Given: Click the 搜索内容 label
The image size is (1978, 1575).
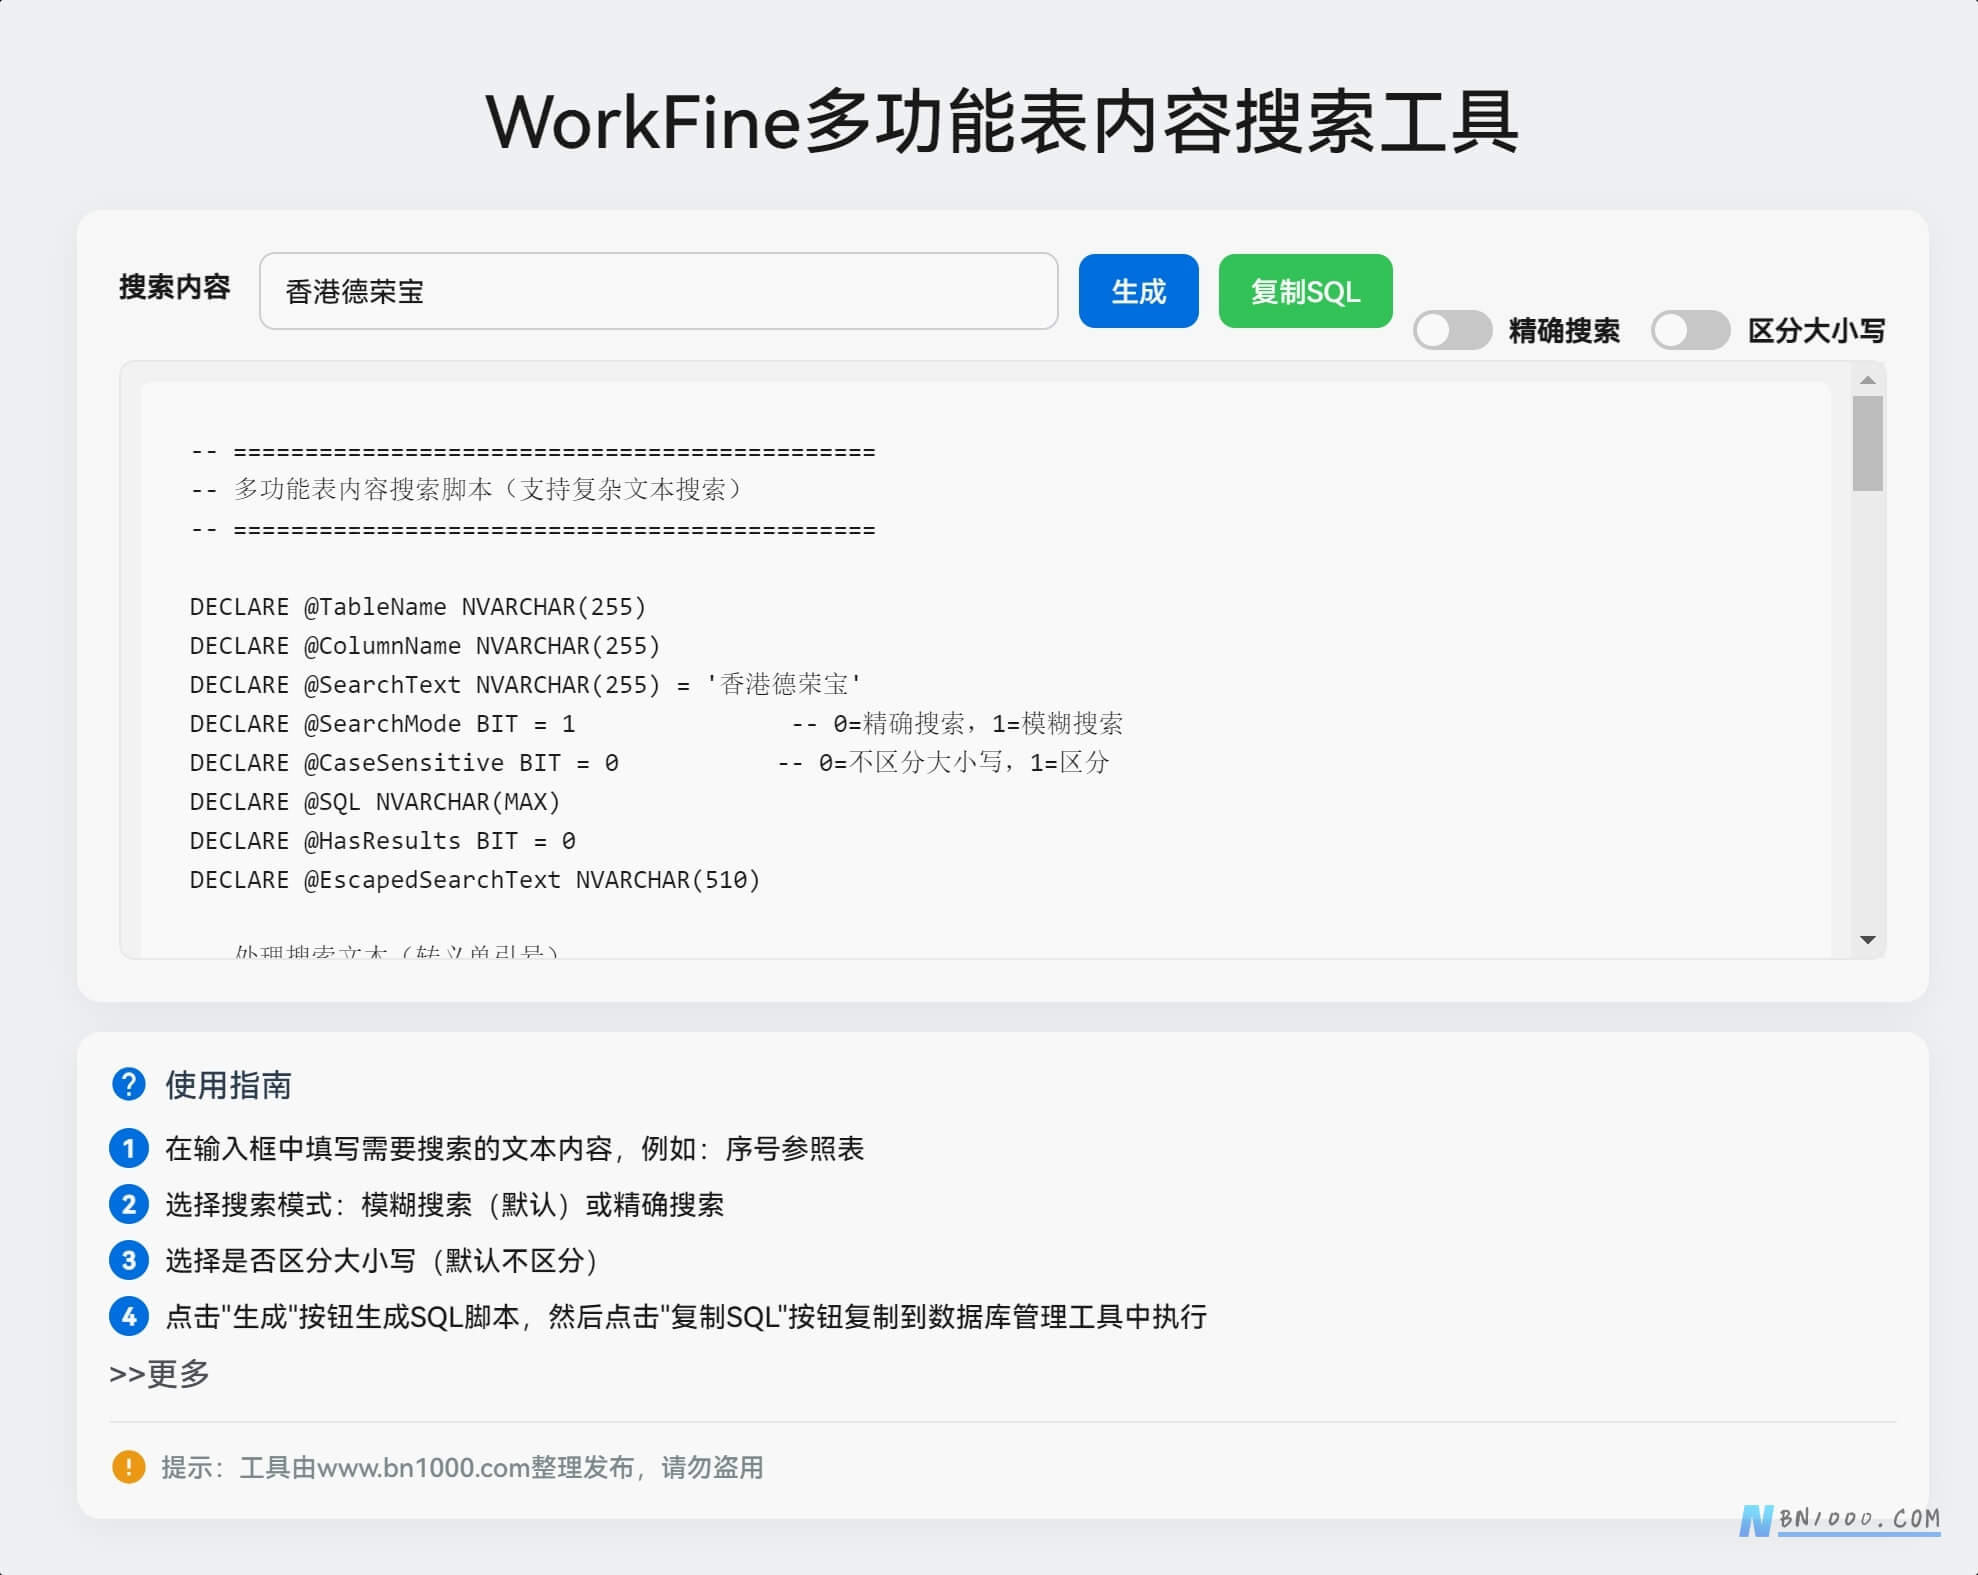Looking at the screenshot, I should coord(175,287).
